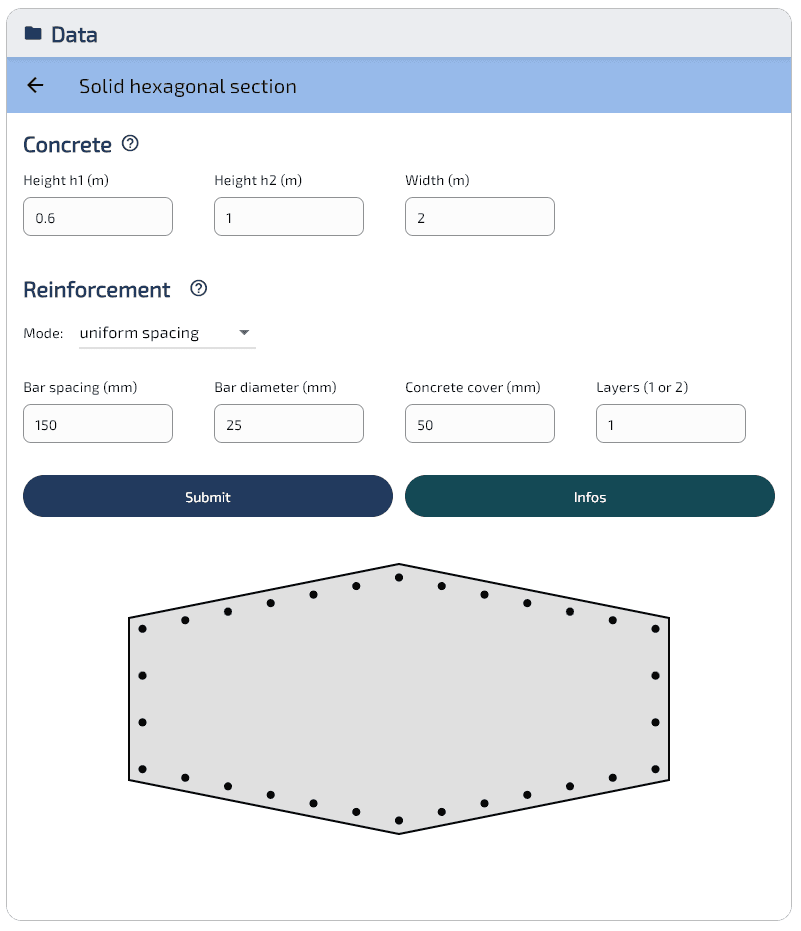801x931 pixels.
Task: Open the reinforcement Mode dropdown
Action: pos(166,333)
